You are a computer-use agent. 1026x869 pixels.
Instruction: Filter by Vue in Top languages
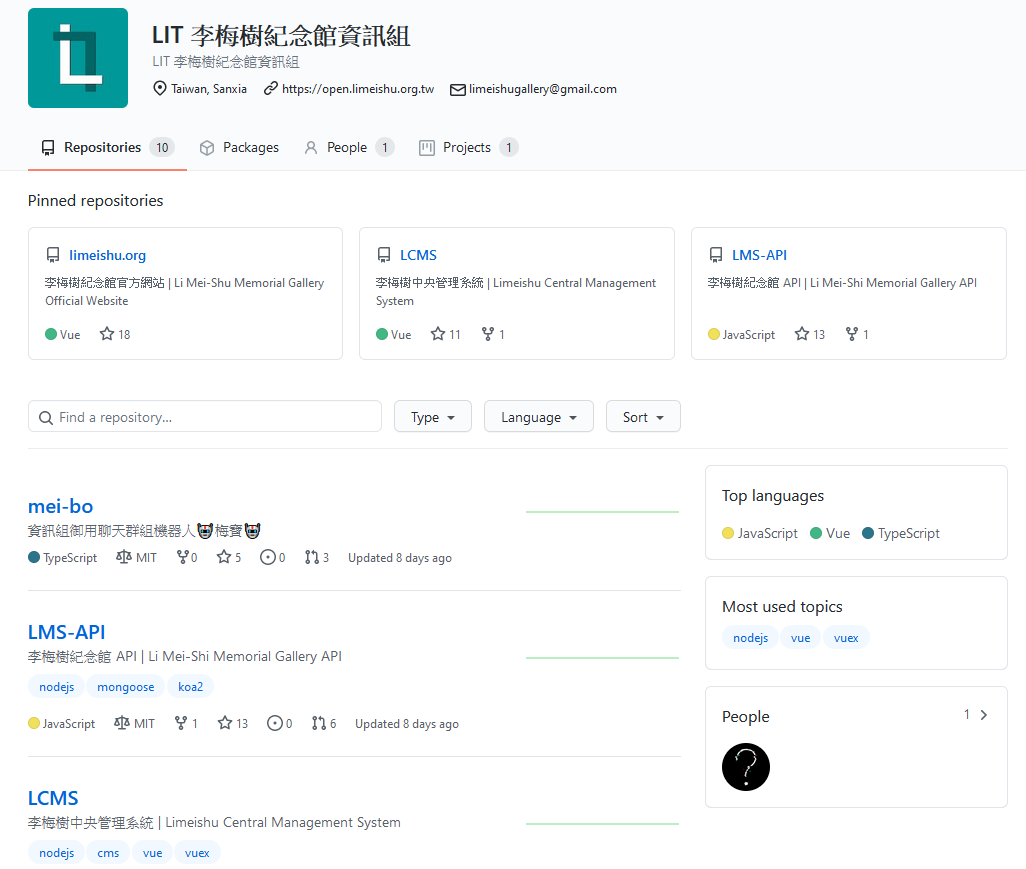point(830,533)
